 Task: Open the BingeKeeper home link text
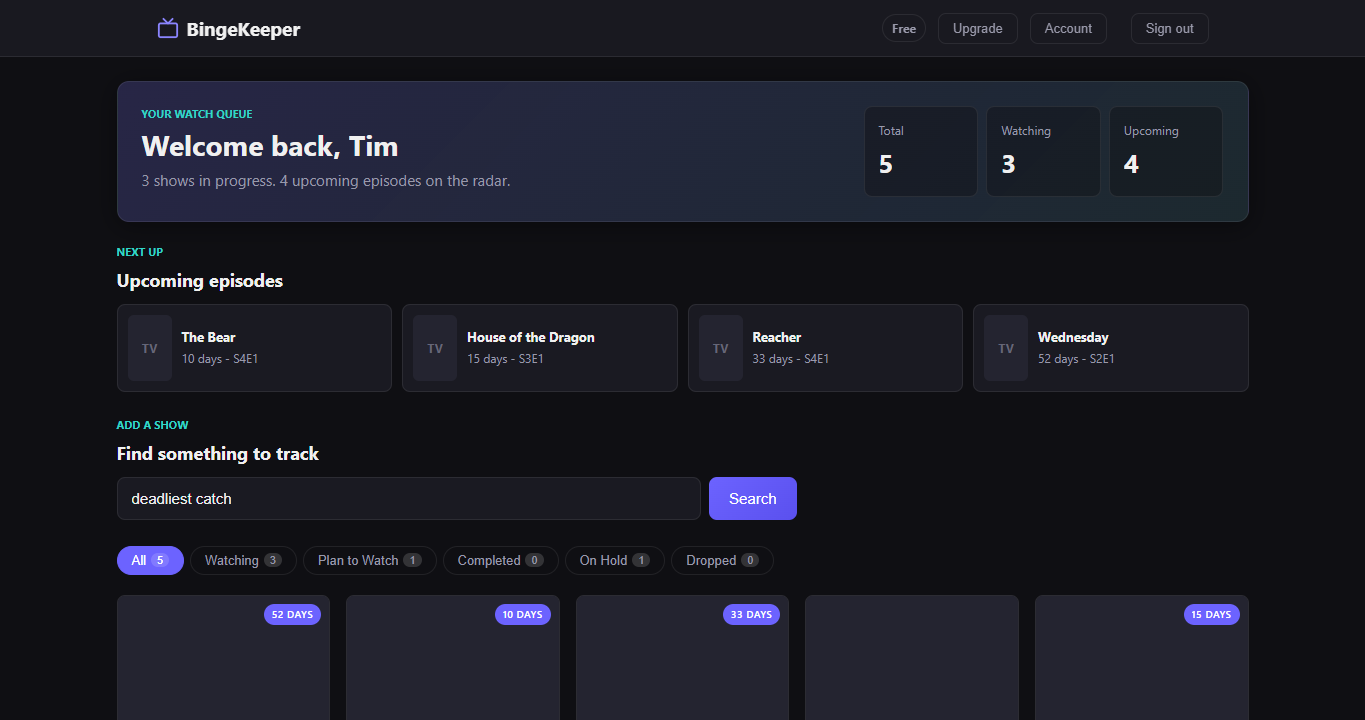coord(243,30)
